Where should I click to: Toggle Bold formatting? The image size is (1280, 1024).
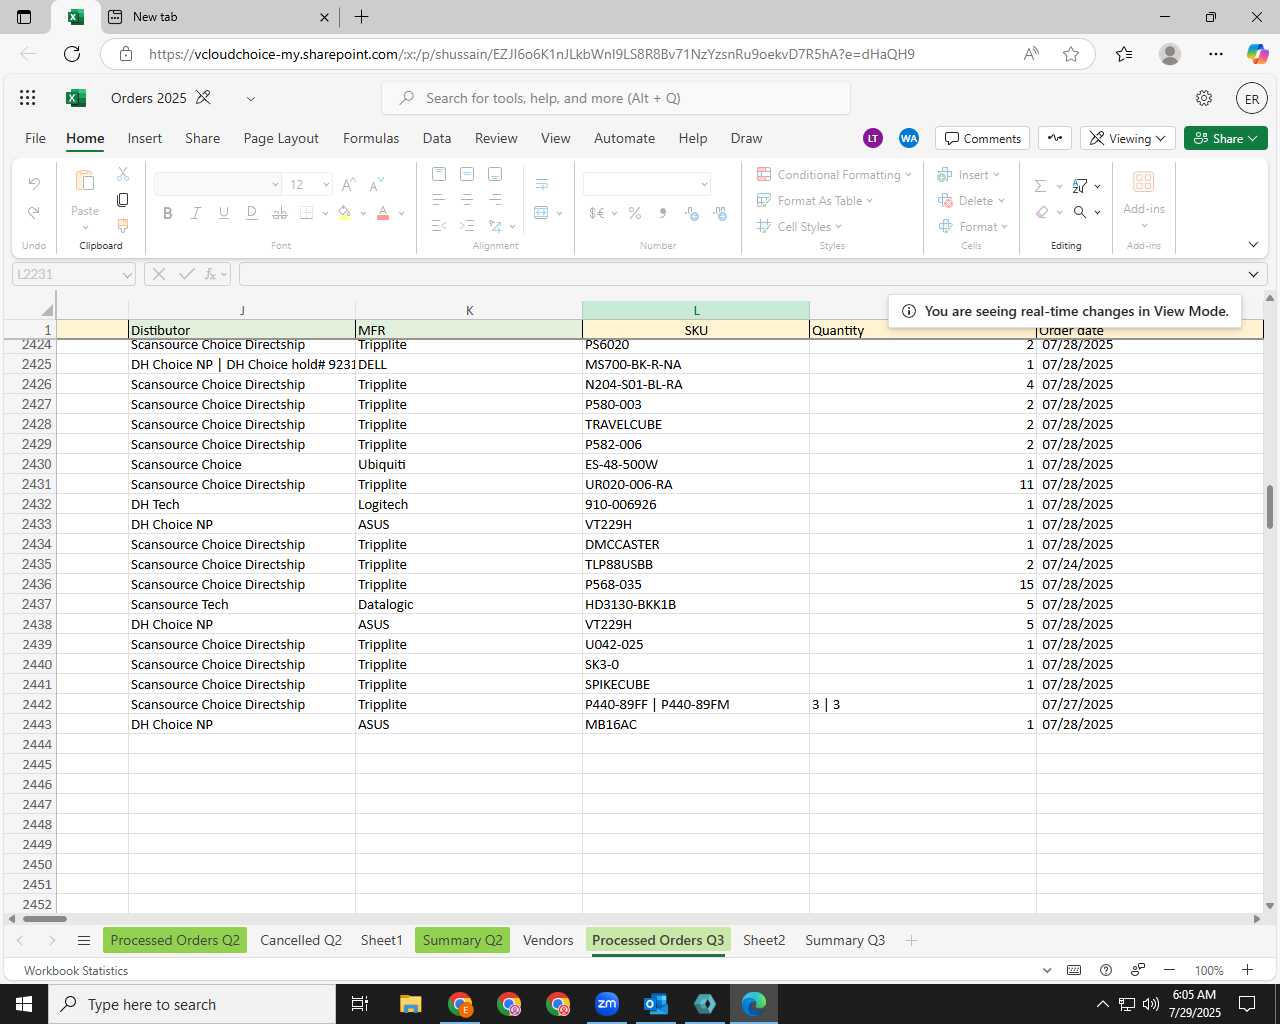click(167, 213)
